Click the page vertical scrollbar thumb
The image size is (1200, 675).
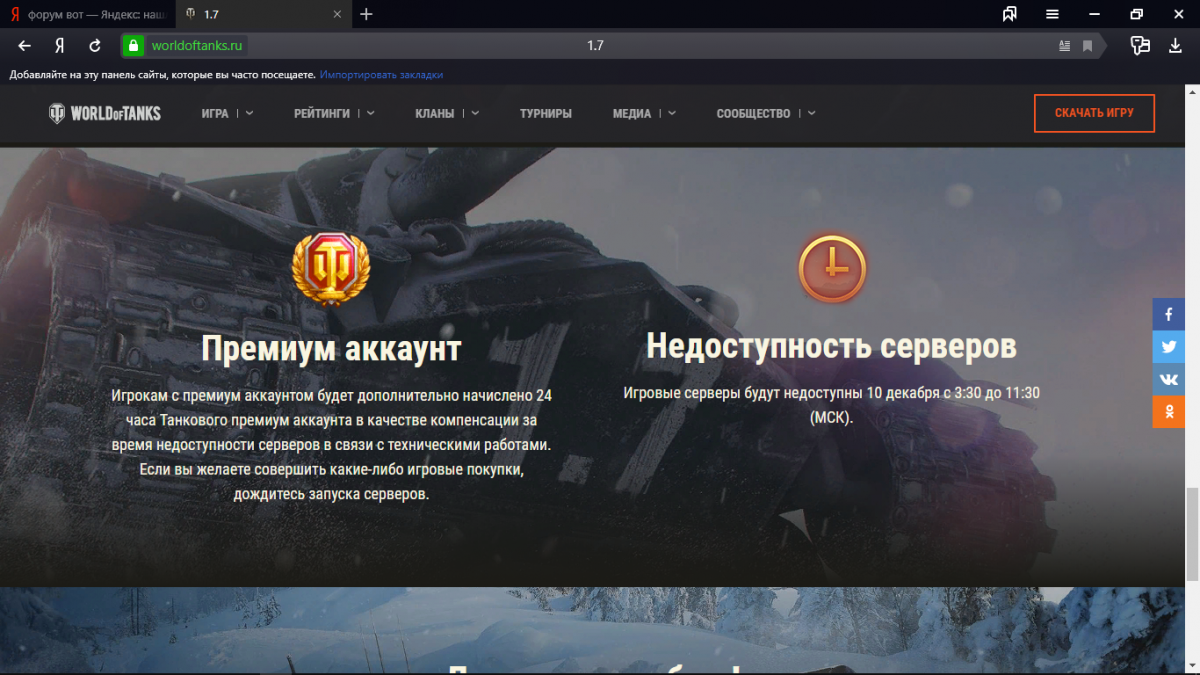(1192, 533)
